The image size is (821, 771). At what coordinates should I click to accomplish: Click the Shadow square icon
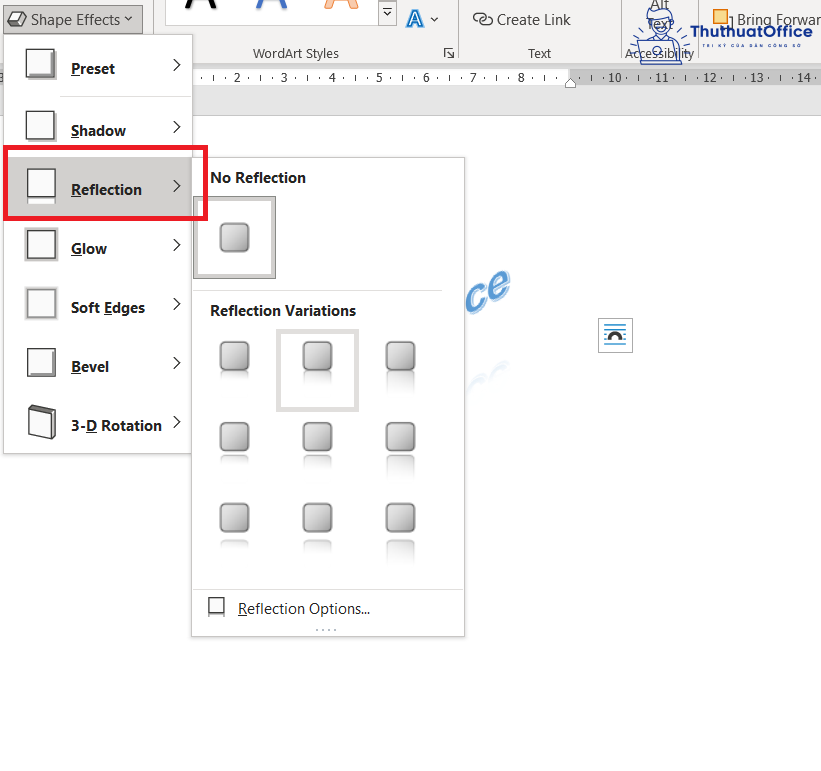pyautogui.click(x=41, y=126)
